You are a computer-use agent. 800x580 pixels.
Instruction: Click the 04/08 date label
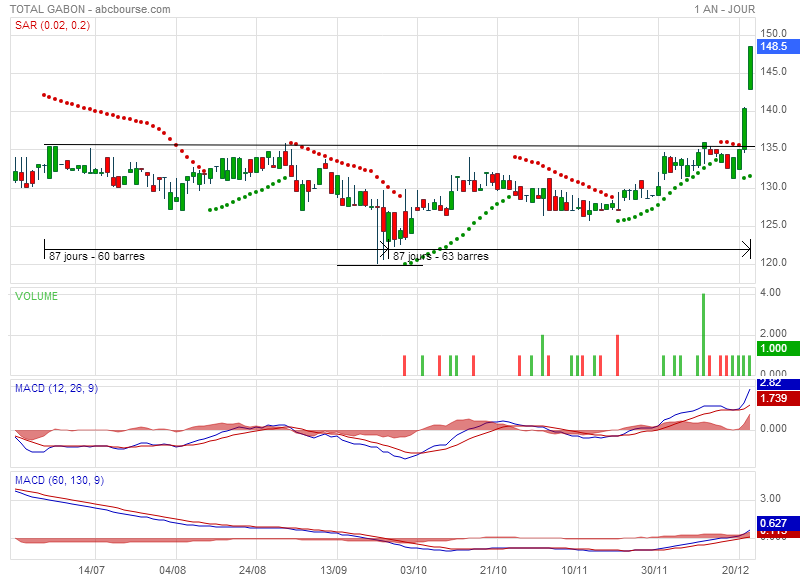pyautogui.click(x=172, y=570)
